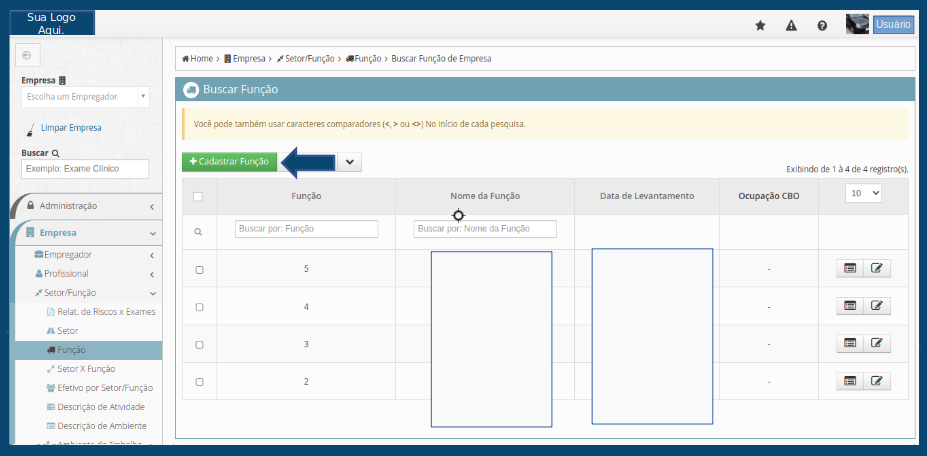Click the edit pencil icon for row 4
927x456 pixels.
tap(877, 306)
